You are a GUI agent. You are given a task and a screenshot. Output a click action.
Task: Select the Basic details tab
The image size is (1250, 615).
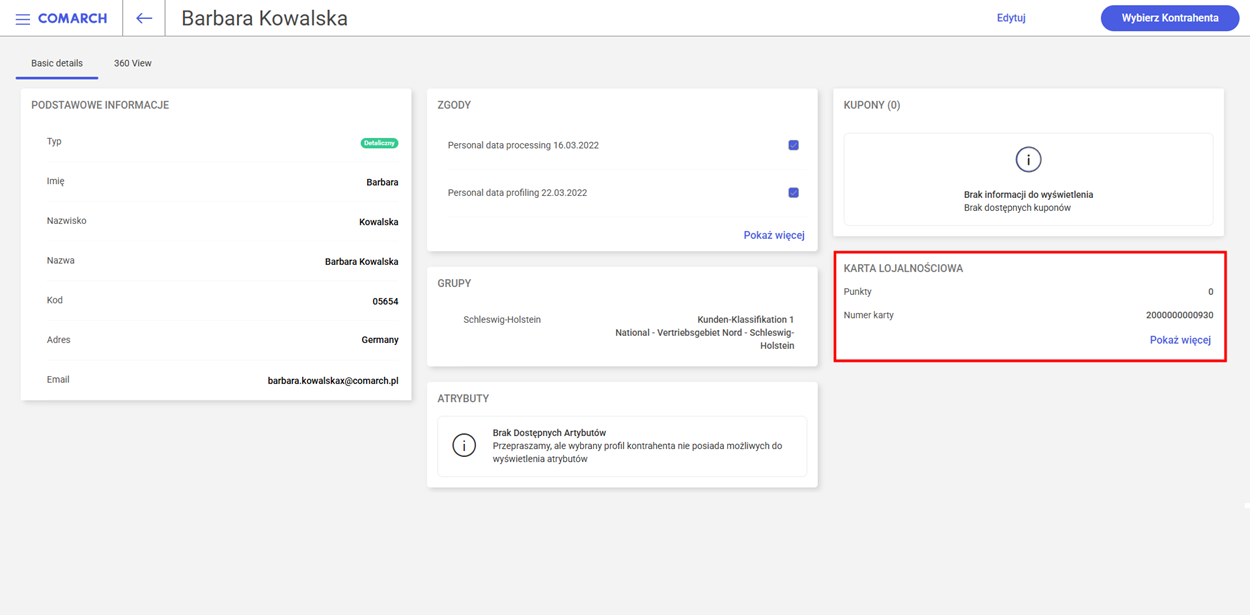tap(57, 63)
